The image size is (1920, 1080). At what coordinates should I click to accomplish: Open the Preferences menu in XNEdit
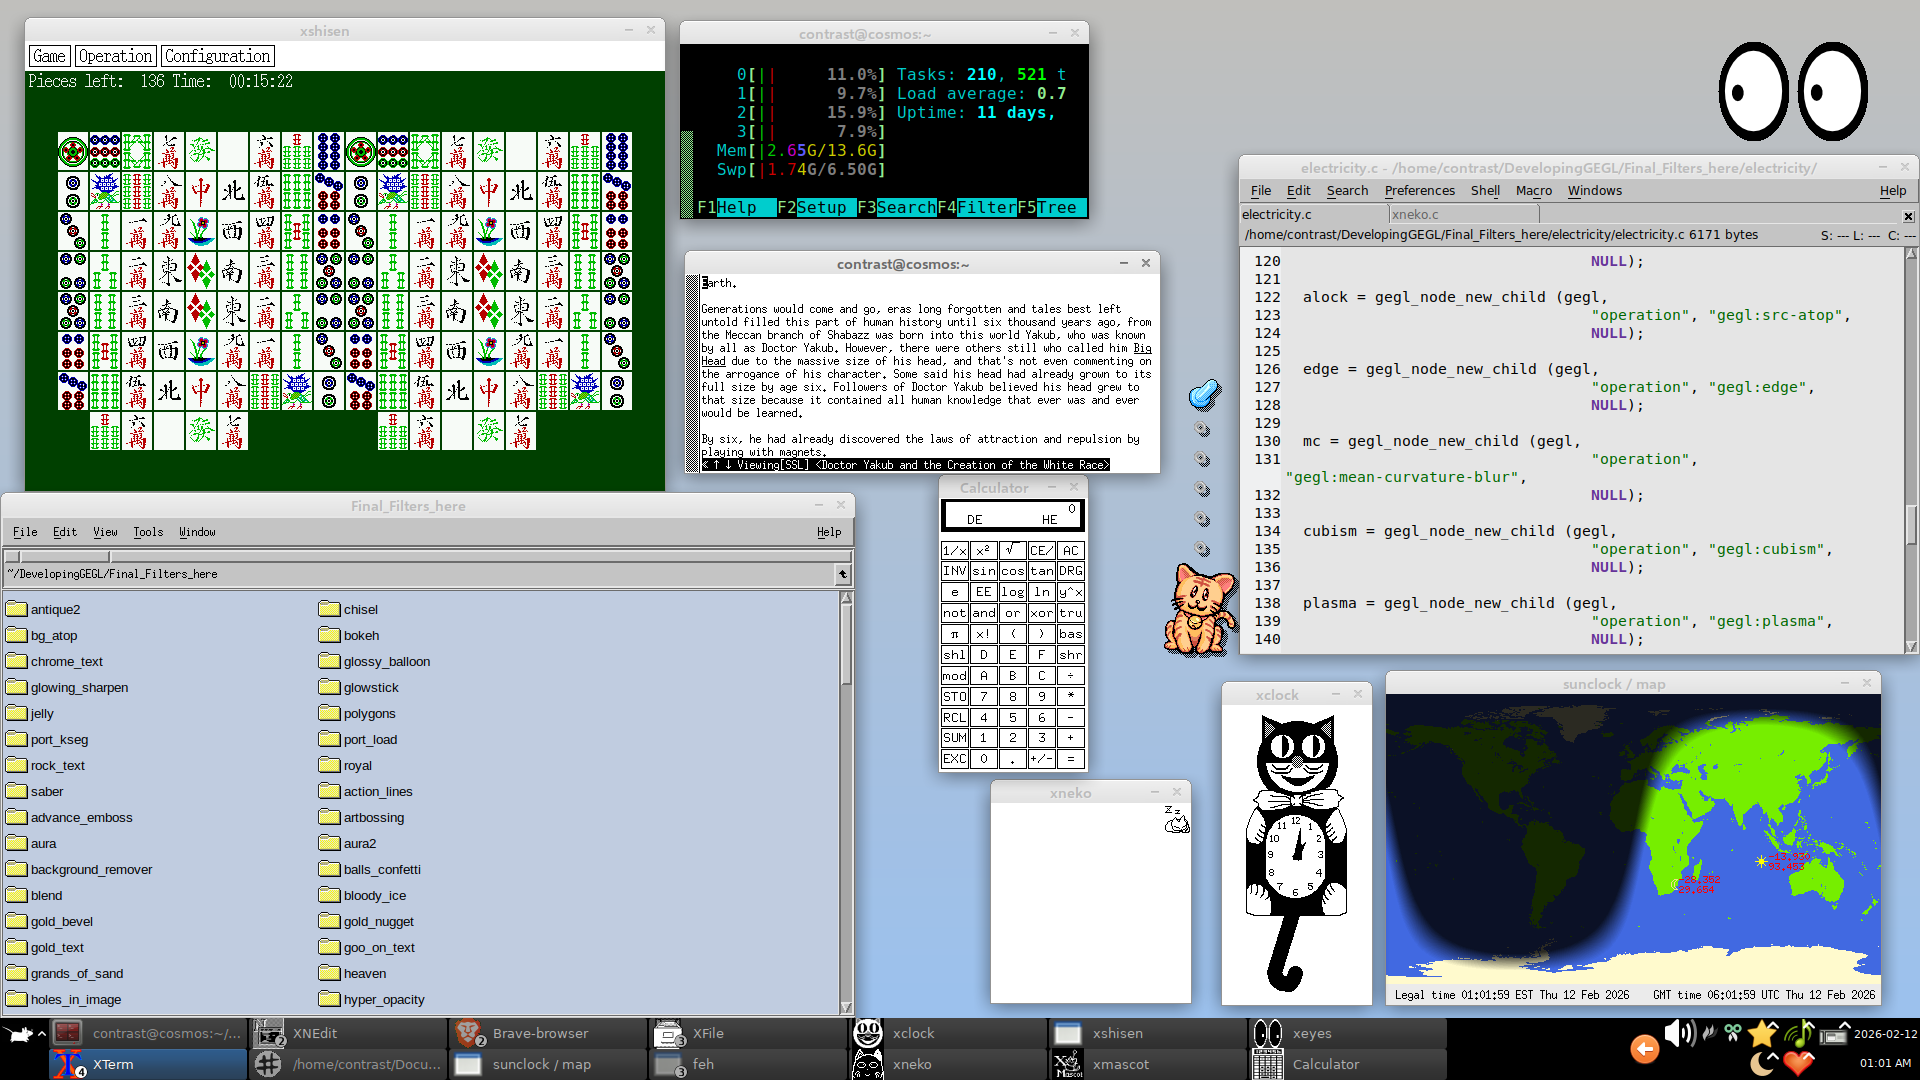1419,191
